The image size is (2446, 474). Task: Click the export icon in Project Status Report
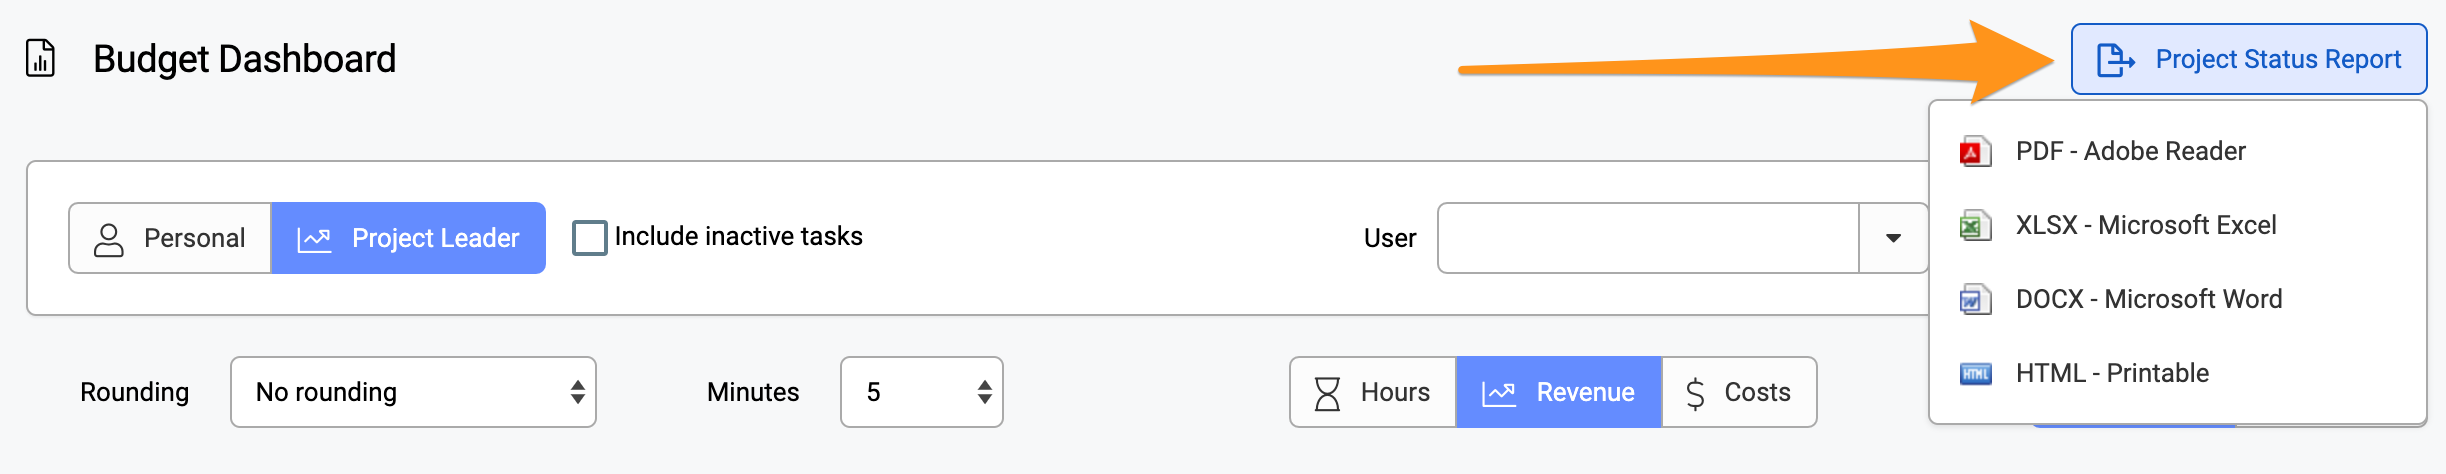pos(2115,60)
